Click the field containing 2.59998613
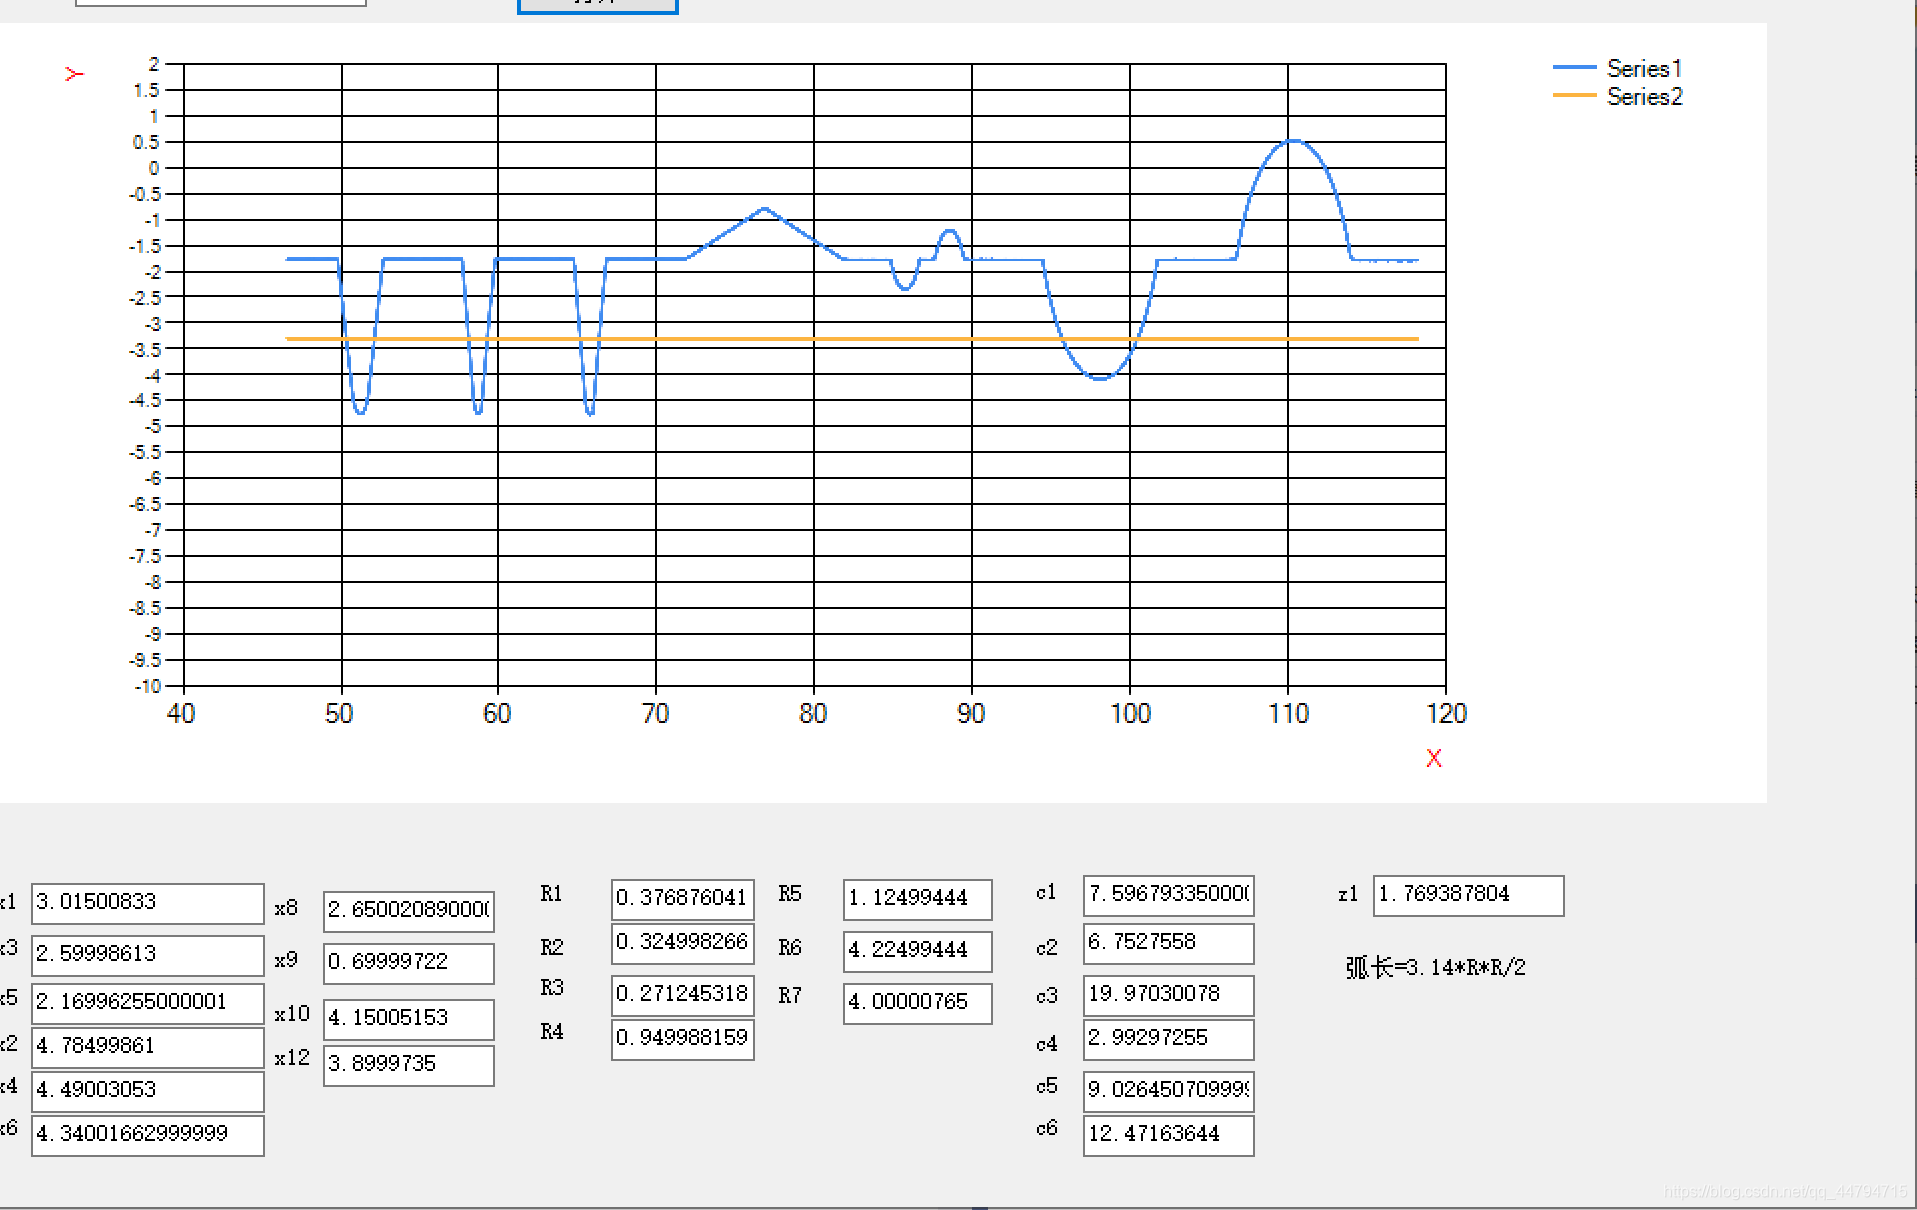The height and width of the screenshot is (1210, 1917). point(148,955)
